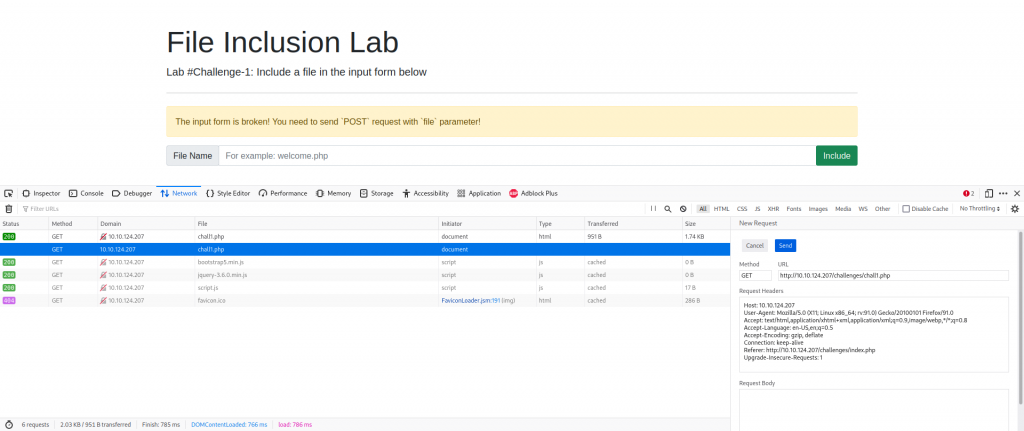1024x431 pixels.
Task: Open network search magnifier
Action: pos(668,209)
